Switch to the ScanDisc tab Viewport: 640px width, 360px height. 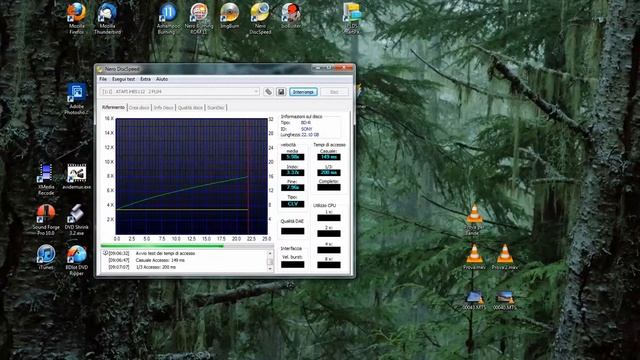point(216,108)
